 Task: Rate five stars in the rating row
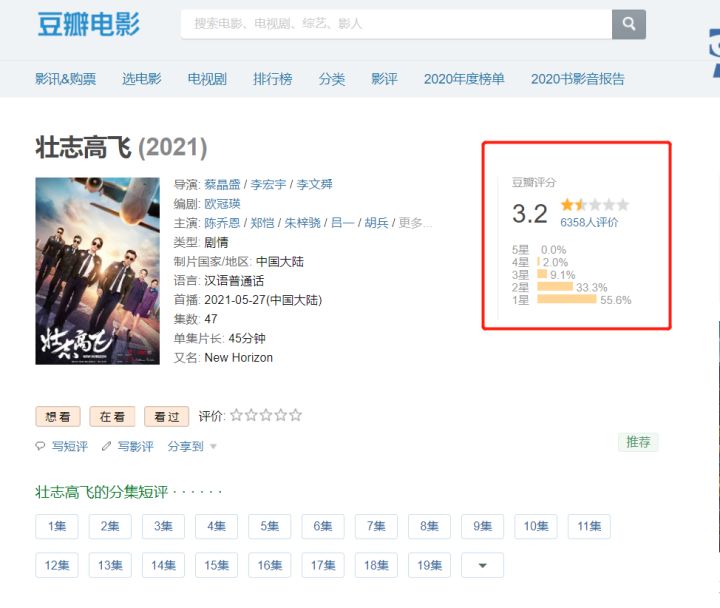point(295,416)
